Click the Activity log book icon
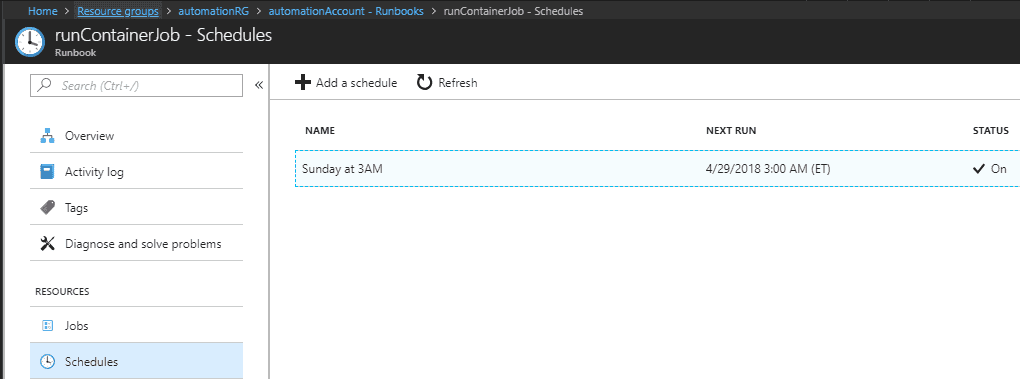The width and height of the screenshot is (1020, 379). tap(47, 172)
